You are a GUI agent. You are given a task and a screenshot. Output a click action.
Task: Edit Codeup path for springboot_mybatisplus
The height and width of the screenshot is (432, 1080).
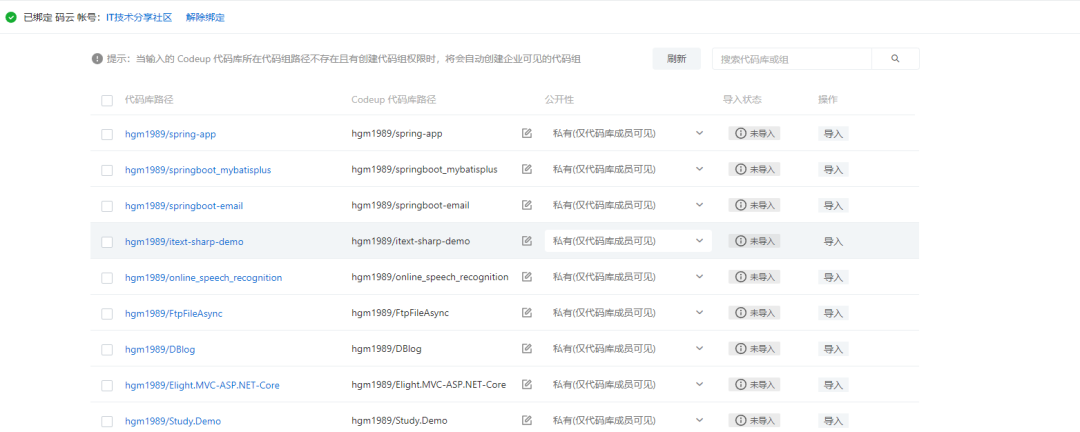[527, 169]
